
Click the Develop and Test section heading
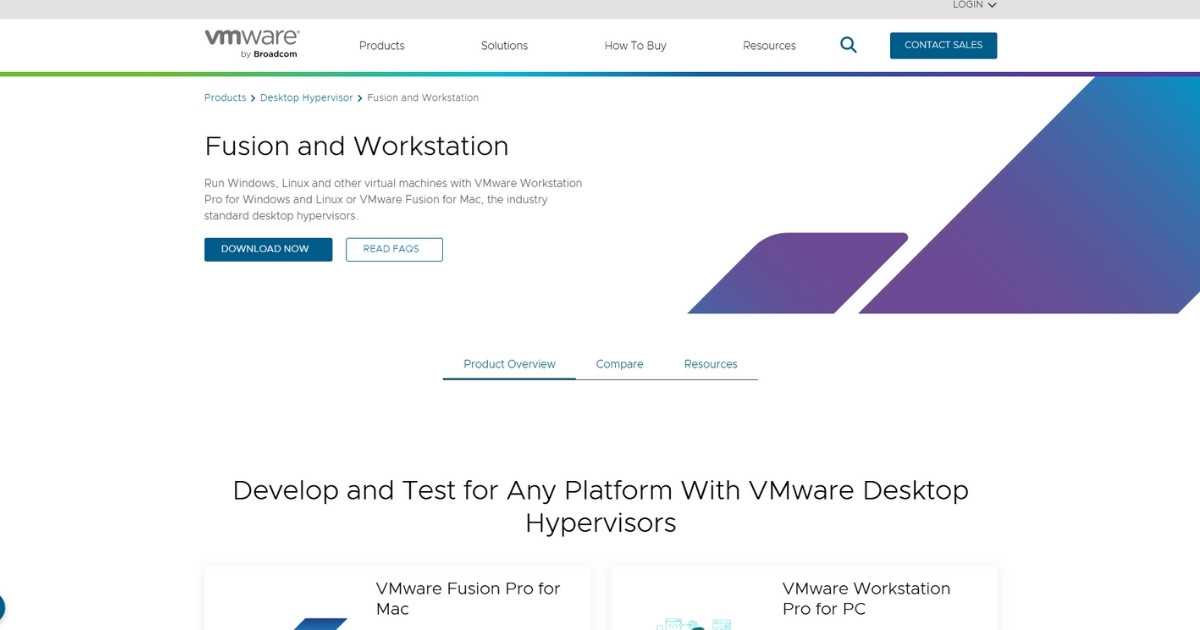pyautogui.click(x=600, y=506)
